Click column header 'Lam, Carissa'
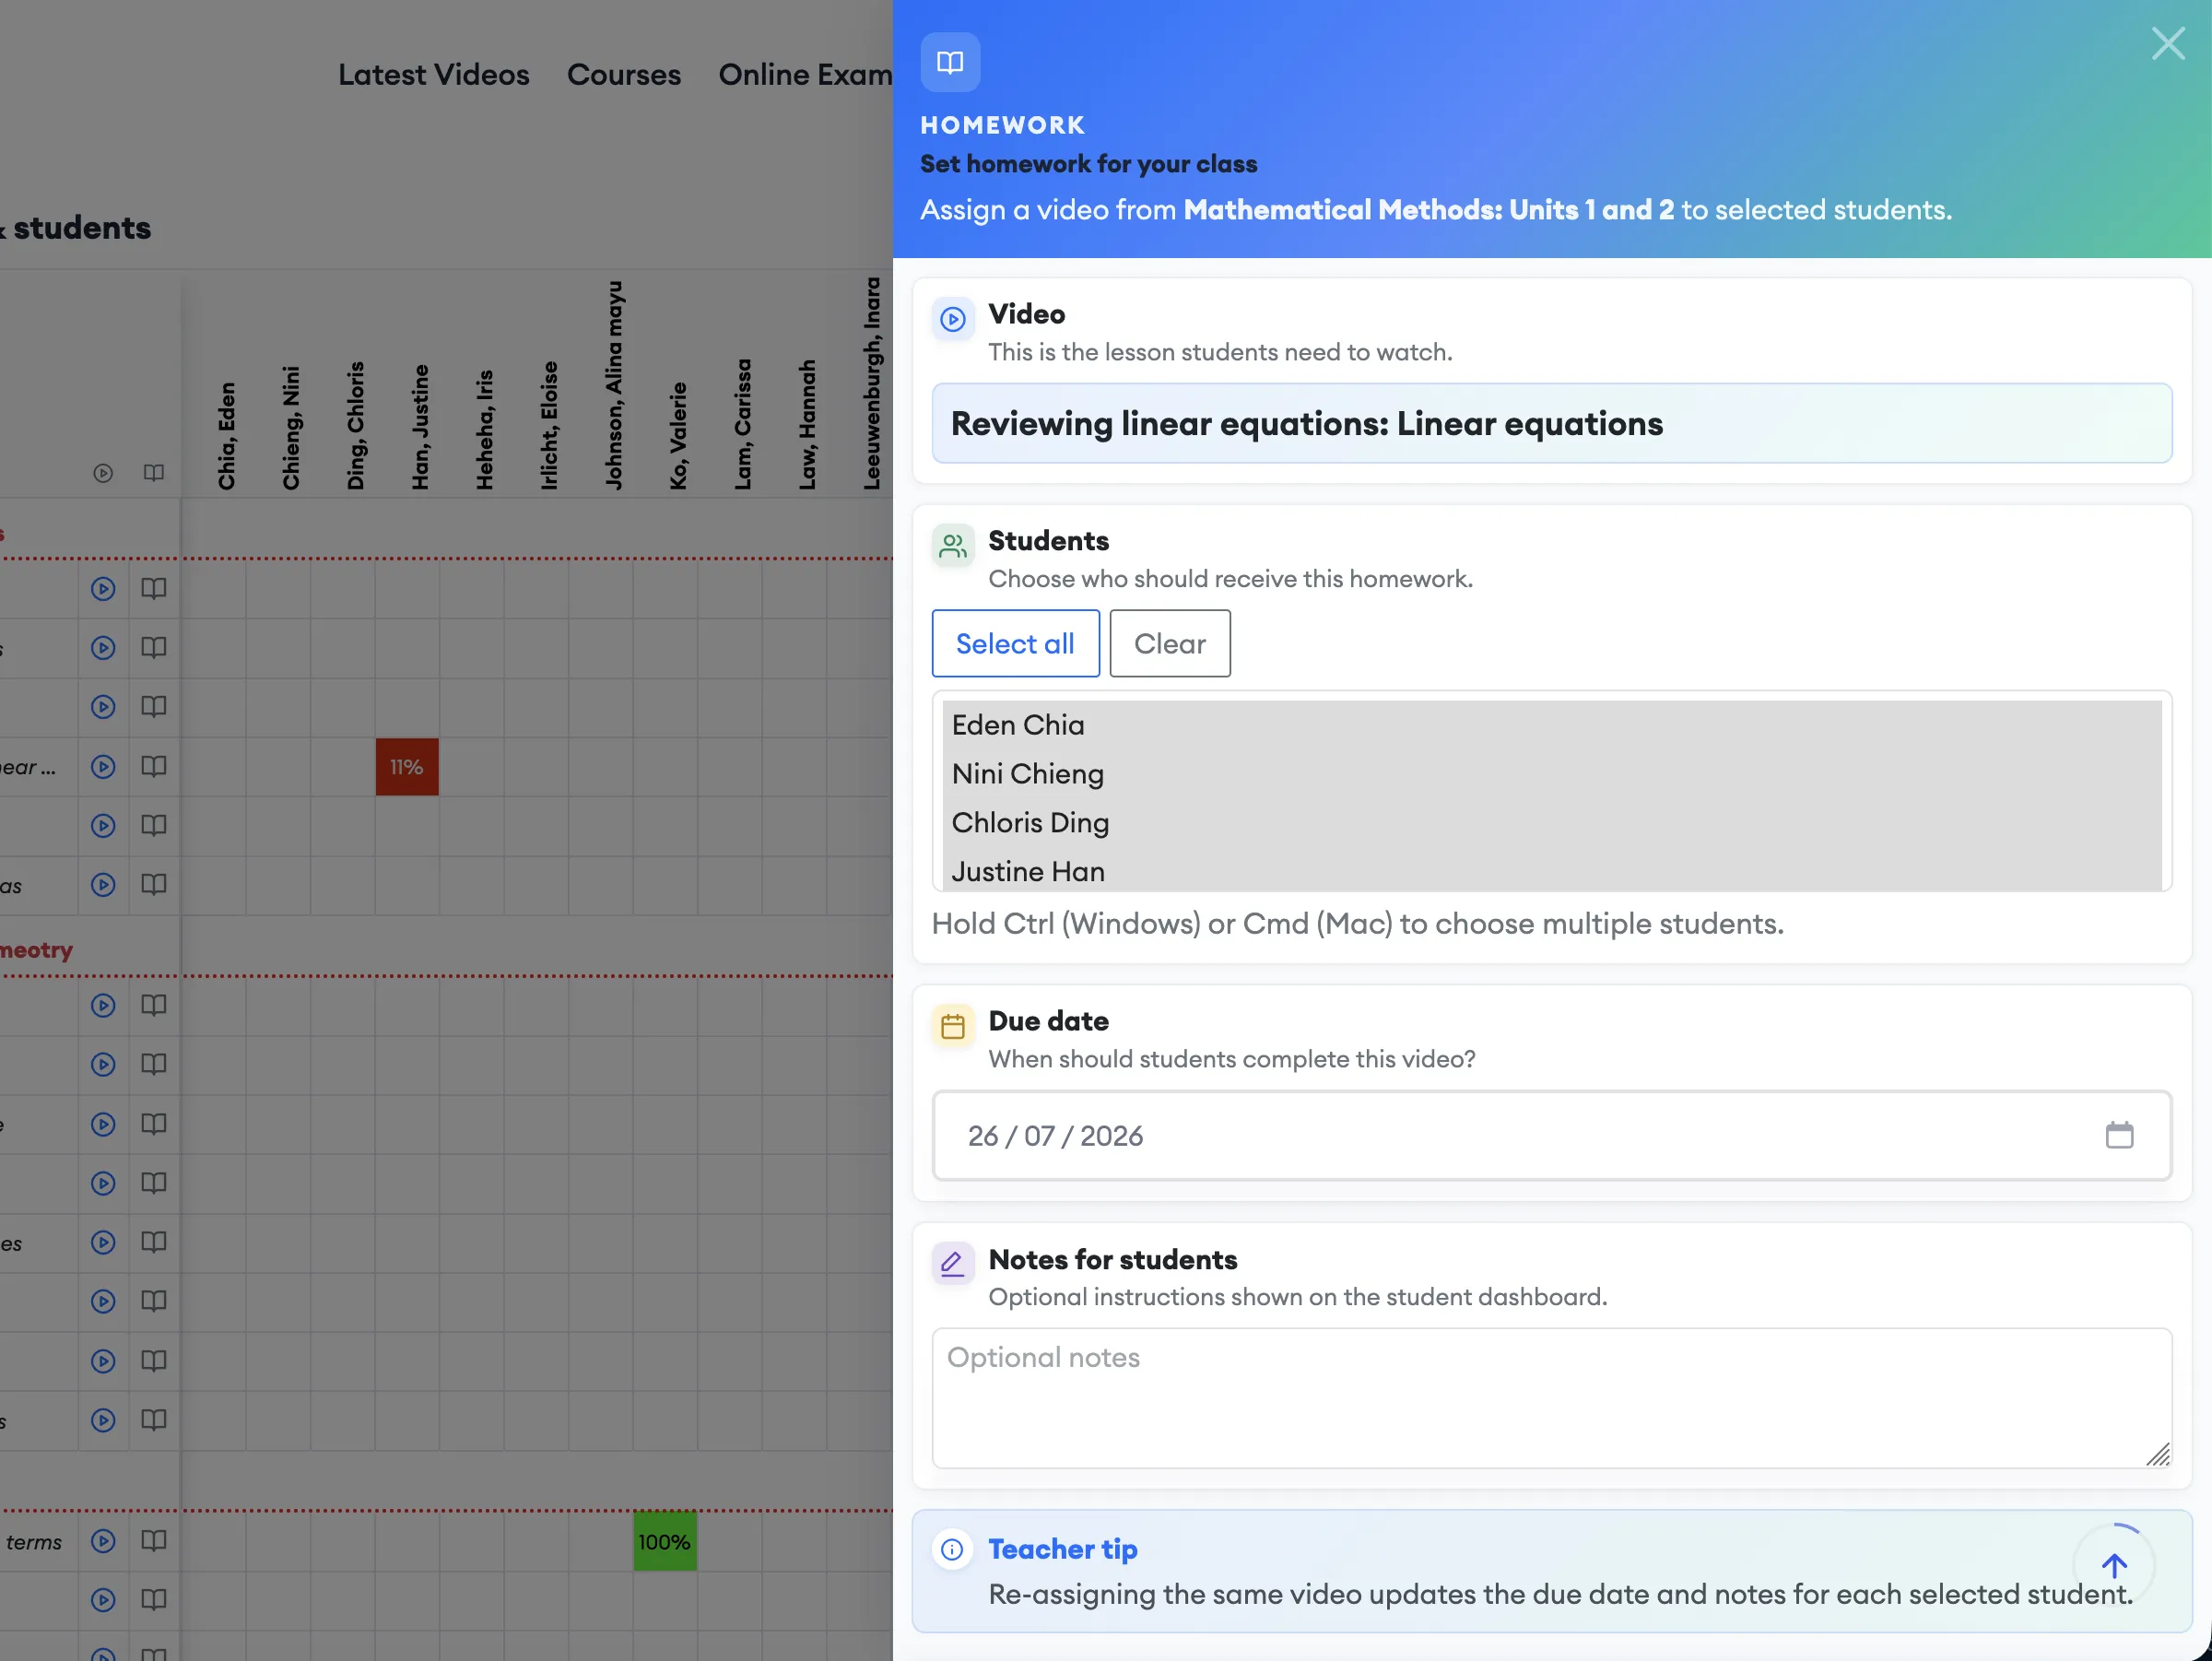This screenshot has width=2212, height=1661. point(743,425)
